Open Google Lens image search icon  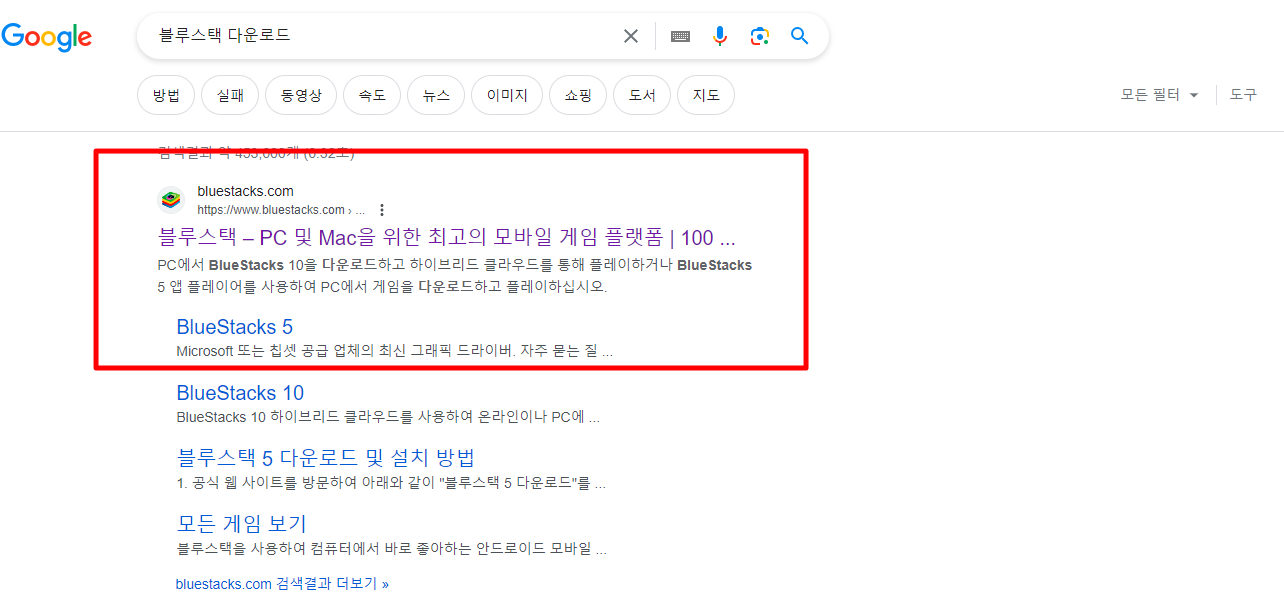pos(760,36)
